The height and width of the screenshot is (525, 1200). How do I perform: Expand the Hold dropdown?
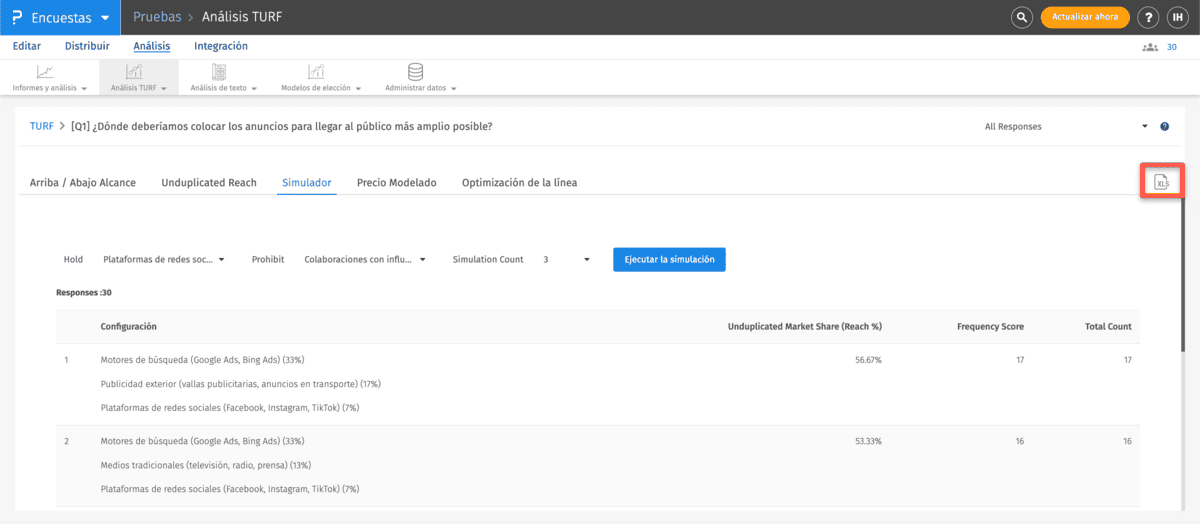point(164,259)
